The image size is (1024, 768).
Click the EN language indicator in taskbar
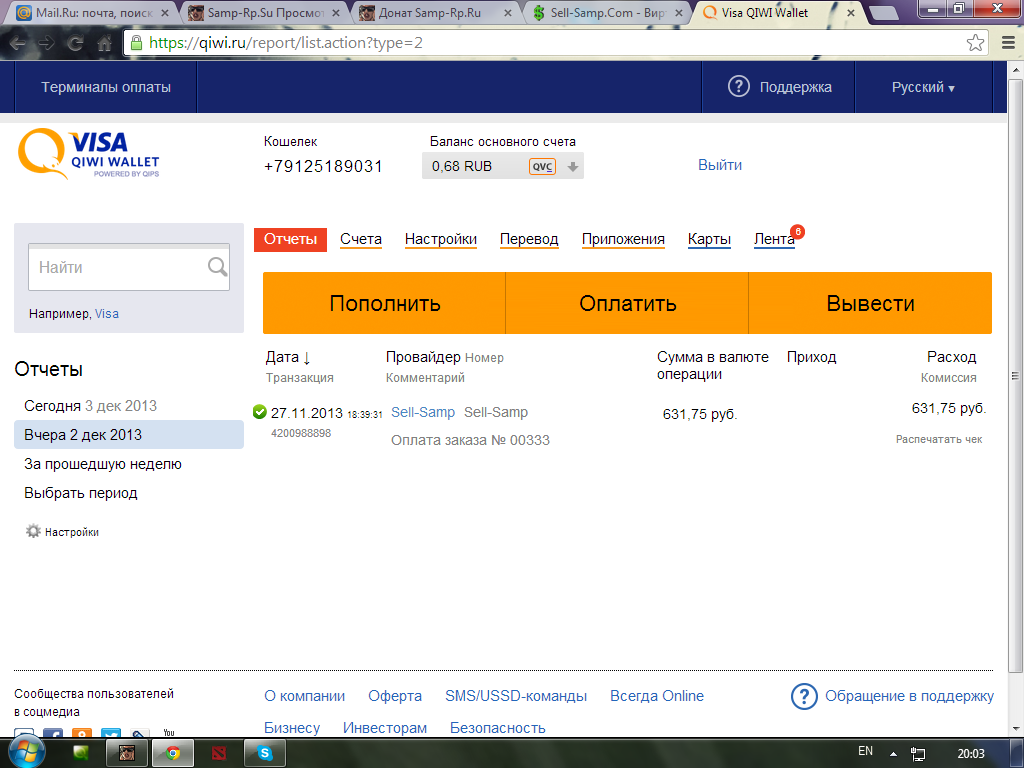865,751
